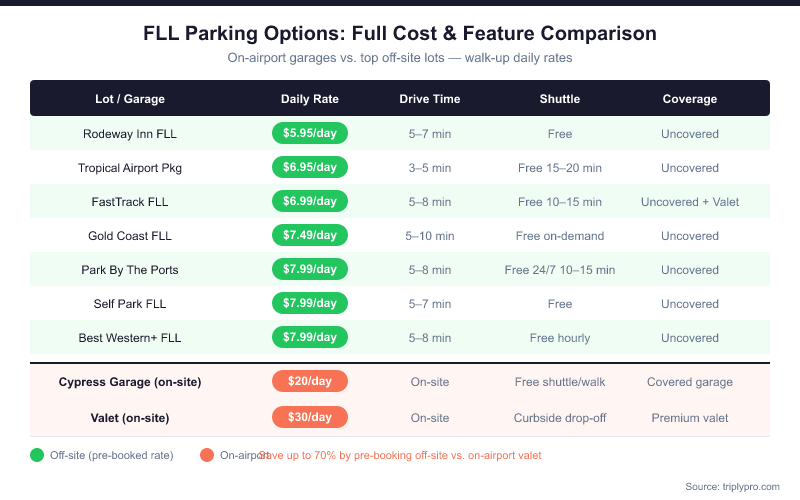This screenshot has width=800, height=500.
Task: Select the $7.49/day price badge
Action: click(310, 235)
